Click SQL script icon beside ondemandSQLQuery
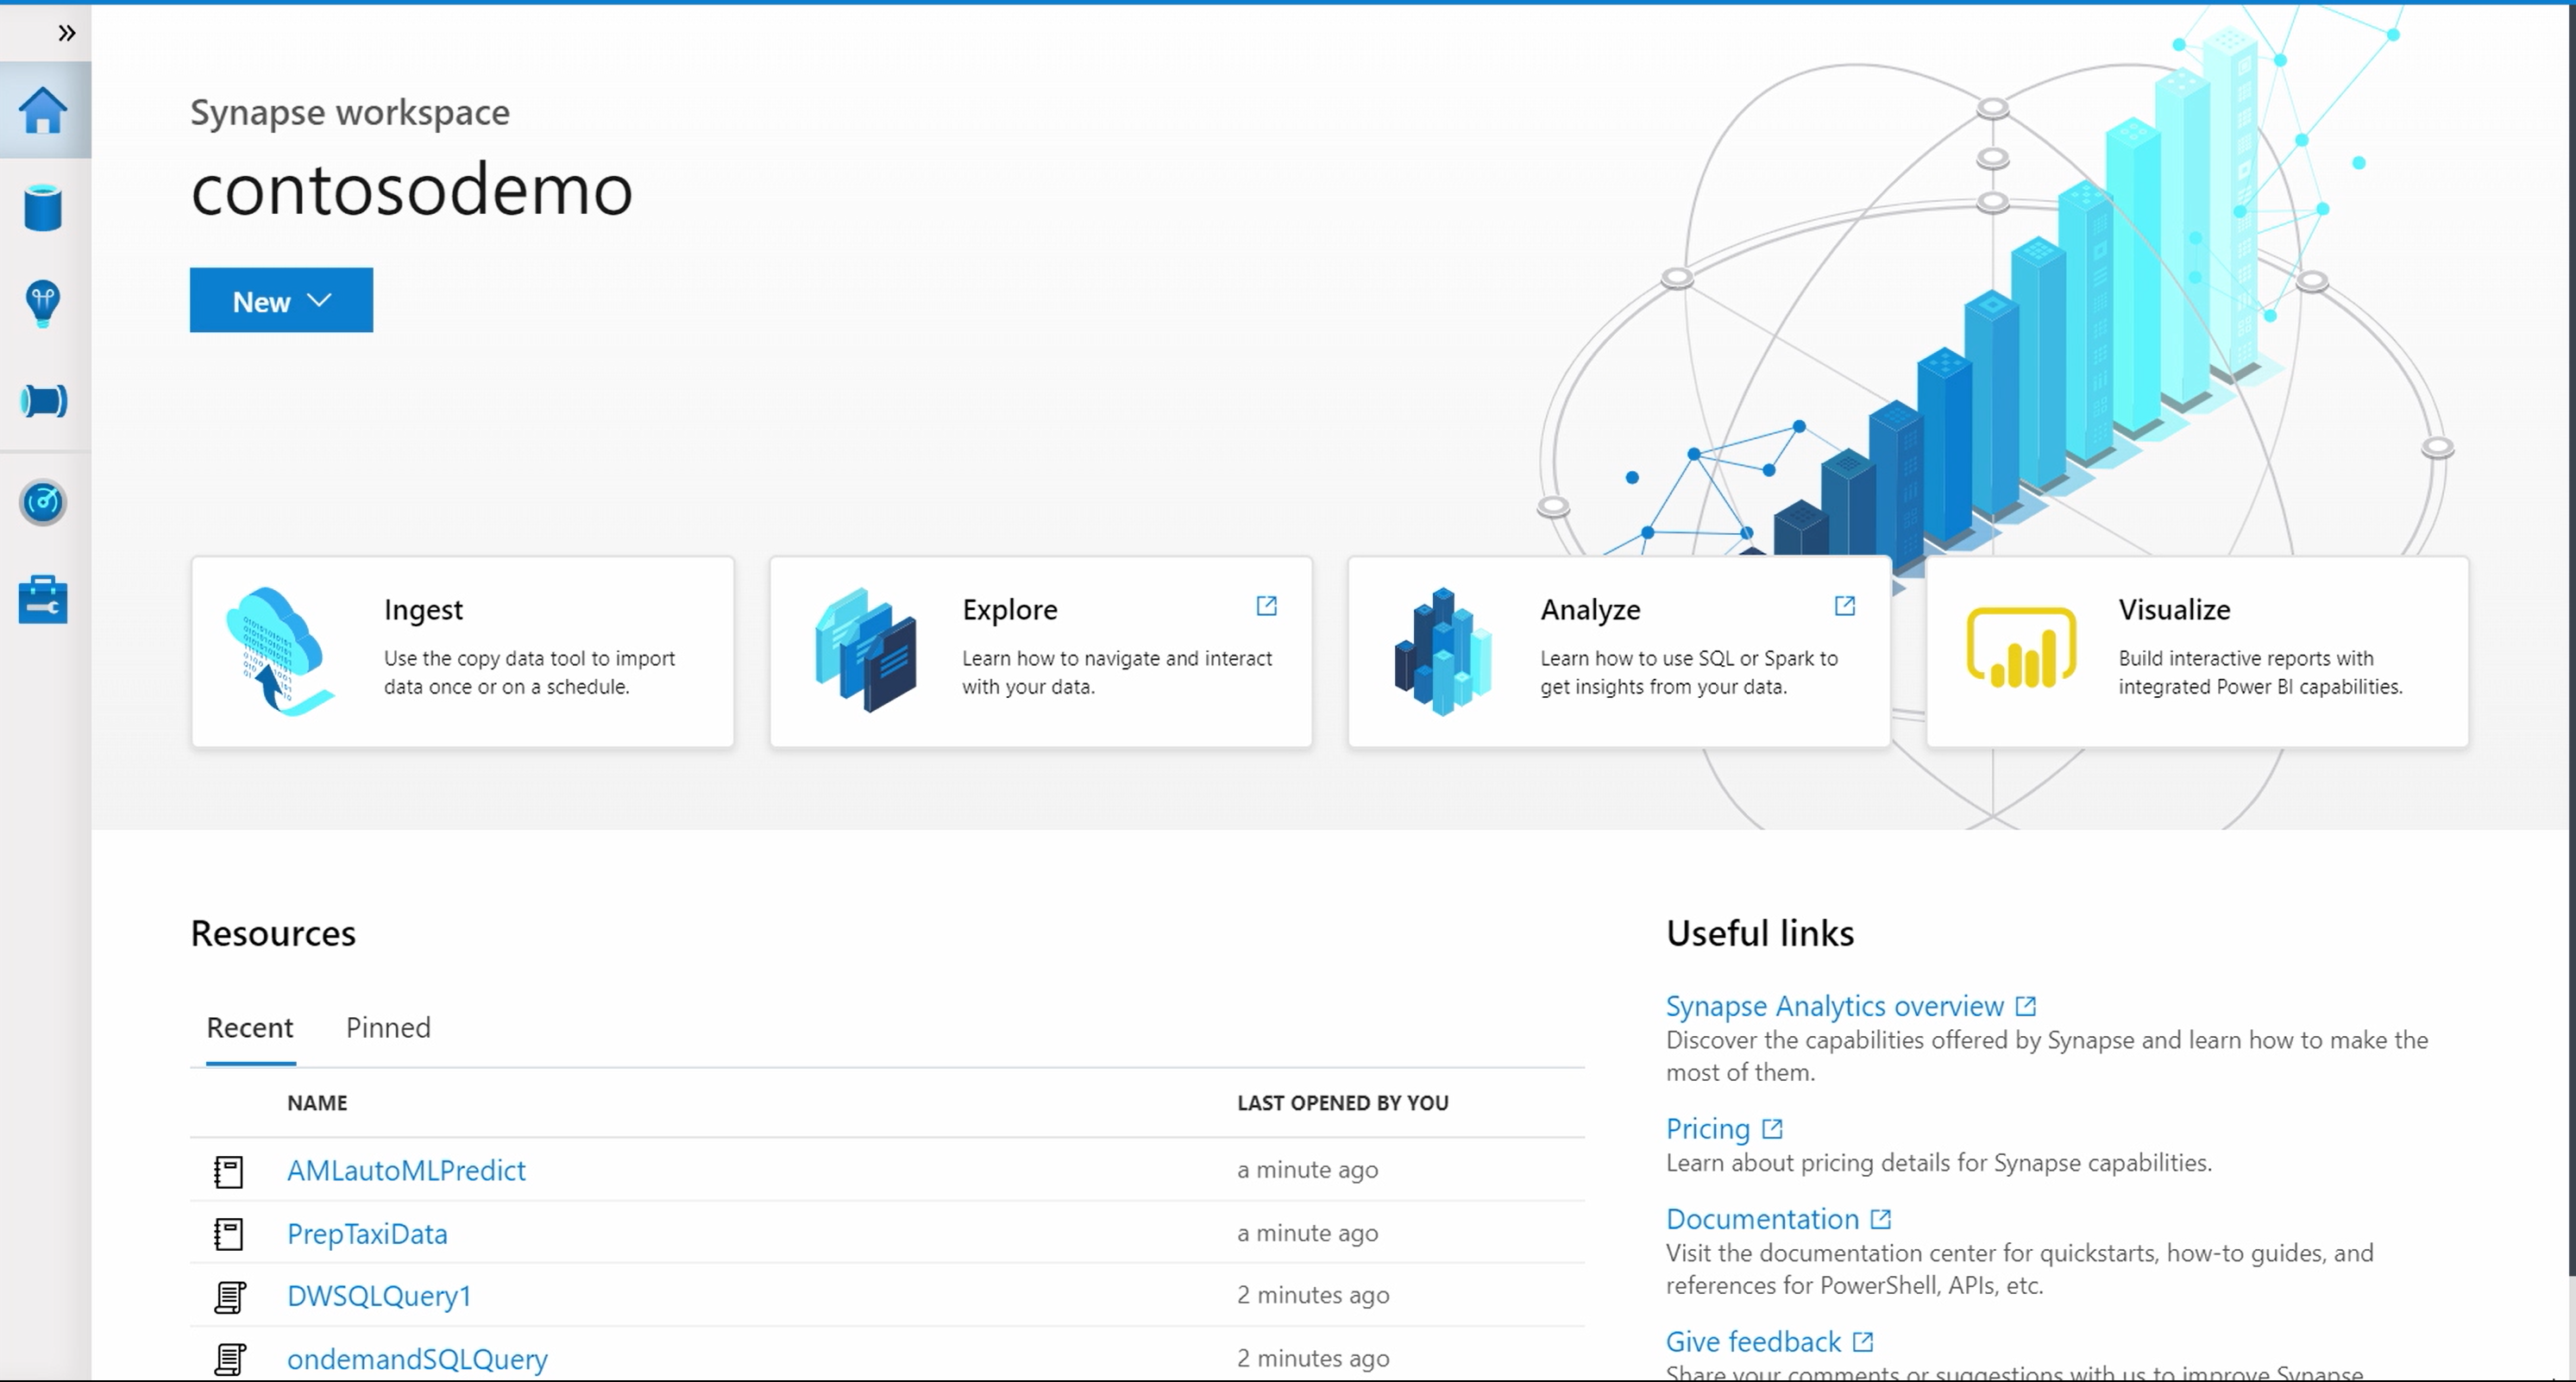Viewport: 2576px width, 1382px height. (x=230, y=1359)
